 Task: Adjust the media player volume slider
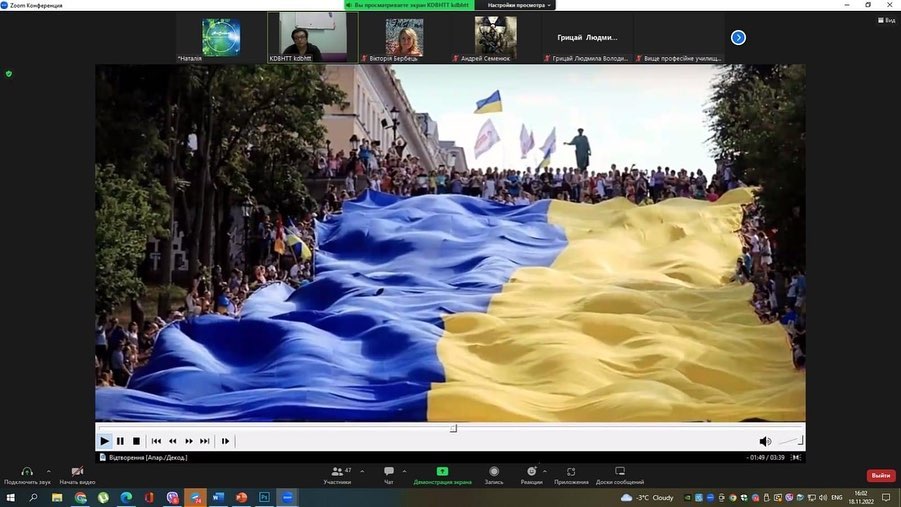tap(790, 441)
